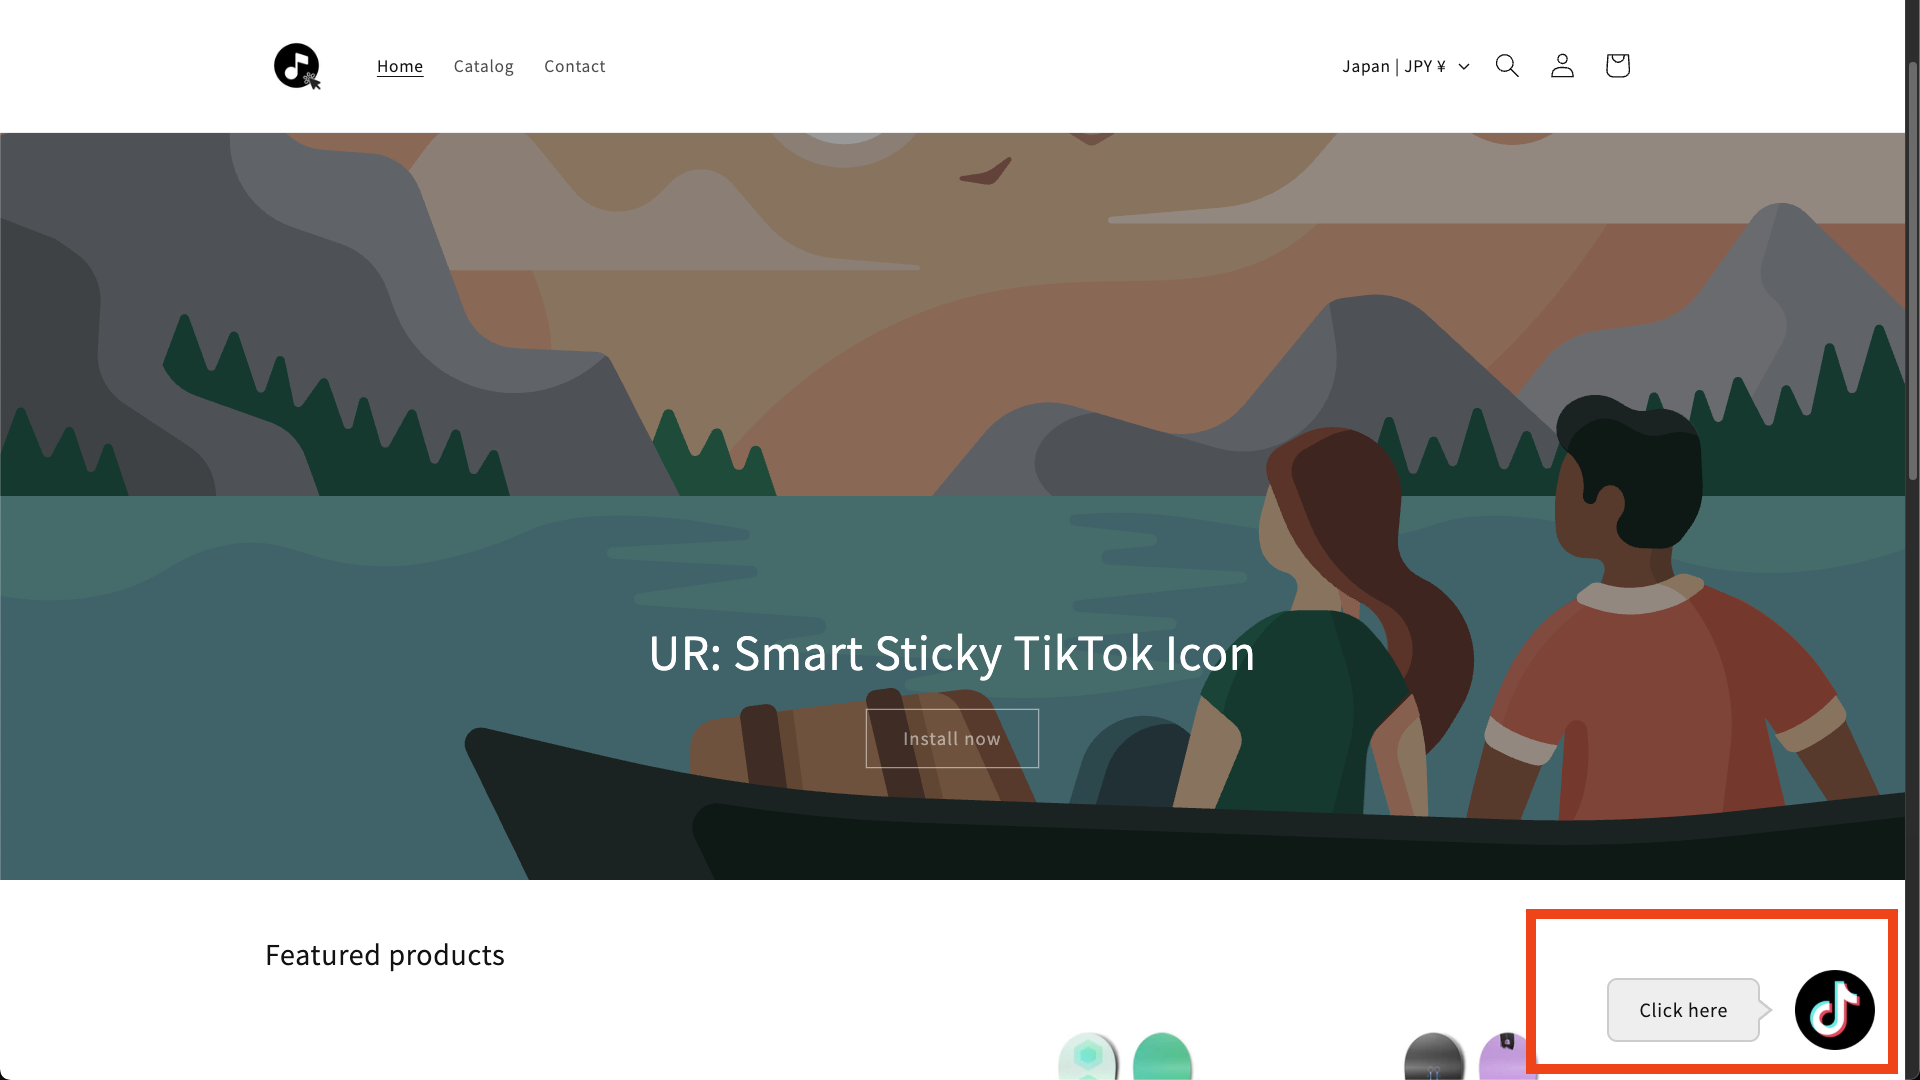Open the Contact menu link
The width and height of the screenshot is (1920, 1080).
pos(575,66)
